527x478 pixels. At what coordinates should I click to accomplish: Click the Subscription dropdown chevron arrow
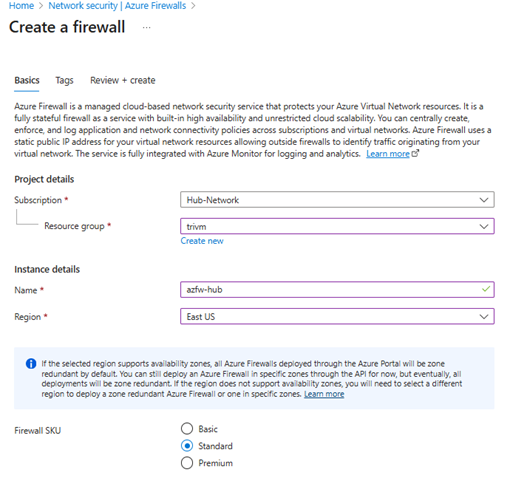[x=484, y=200]
